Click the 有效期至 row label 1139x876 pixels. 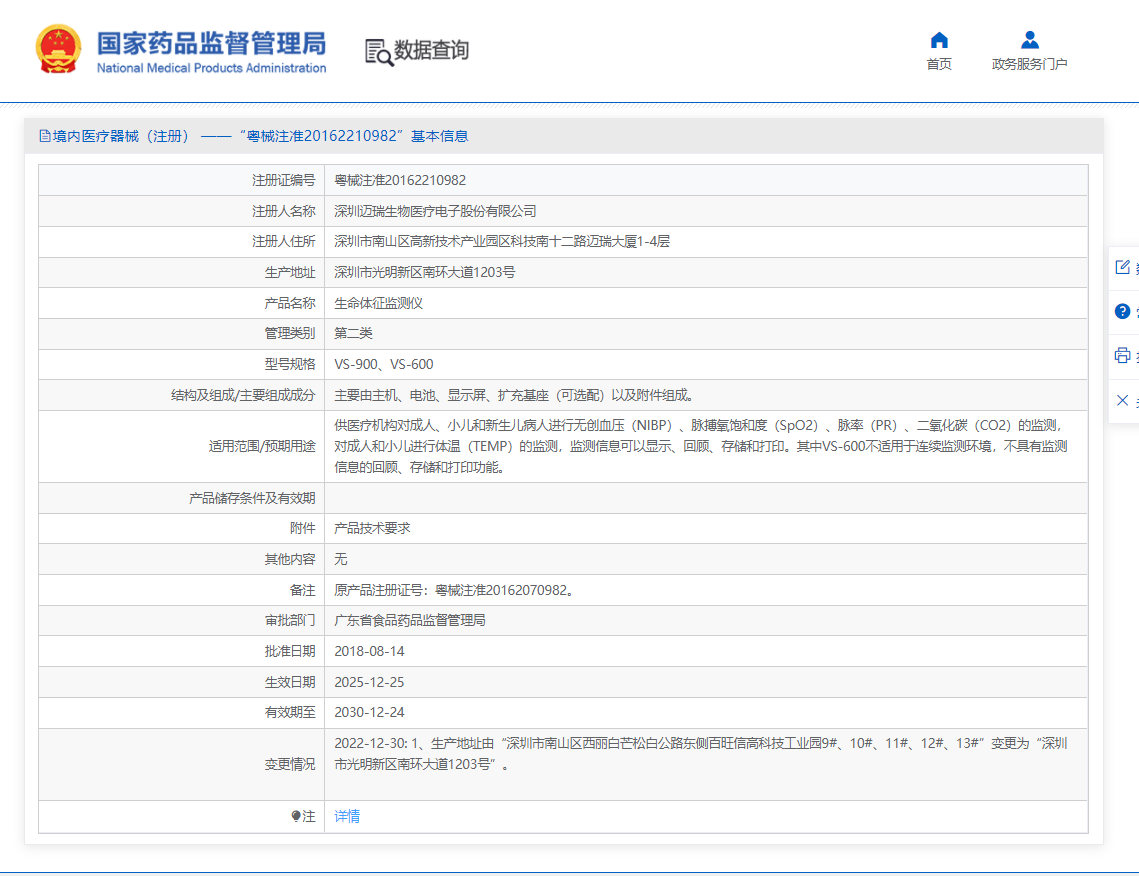(290, 713)
